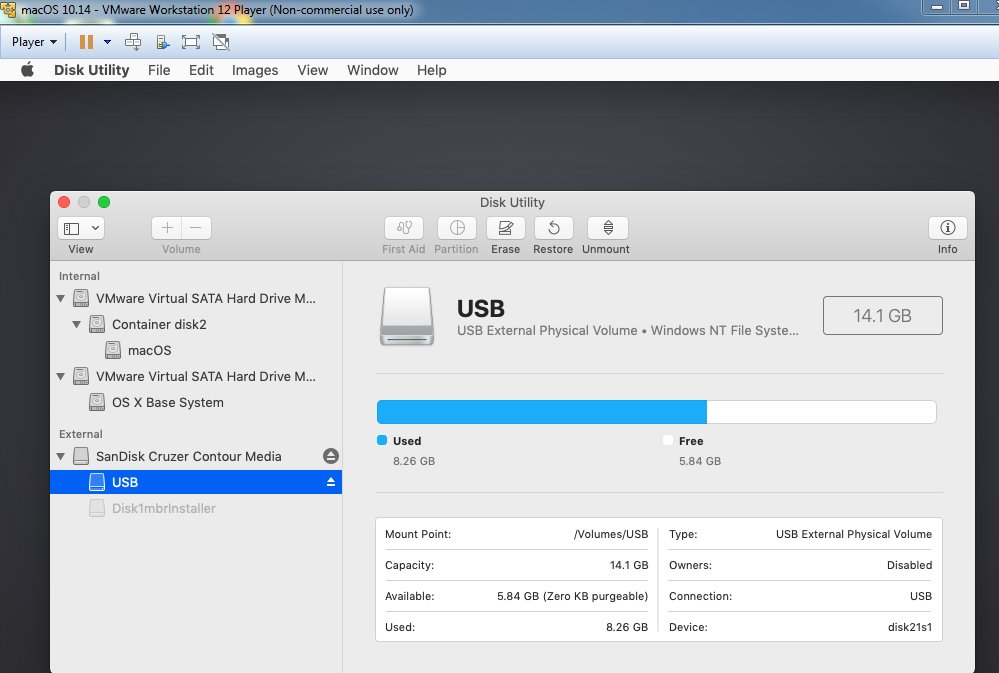
Task: Select the first VMware Virtual SATA drive icon
Action: click(x=81, y=298)
